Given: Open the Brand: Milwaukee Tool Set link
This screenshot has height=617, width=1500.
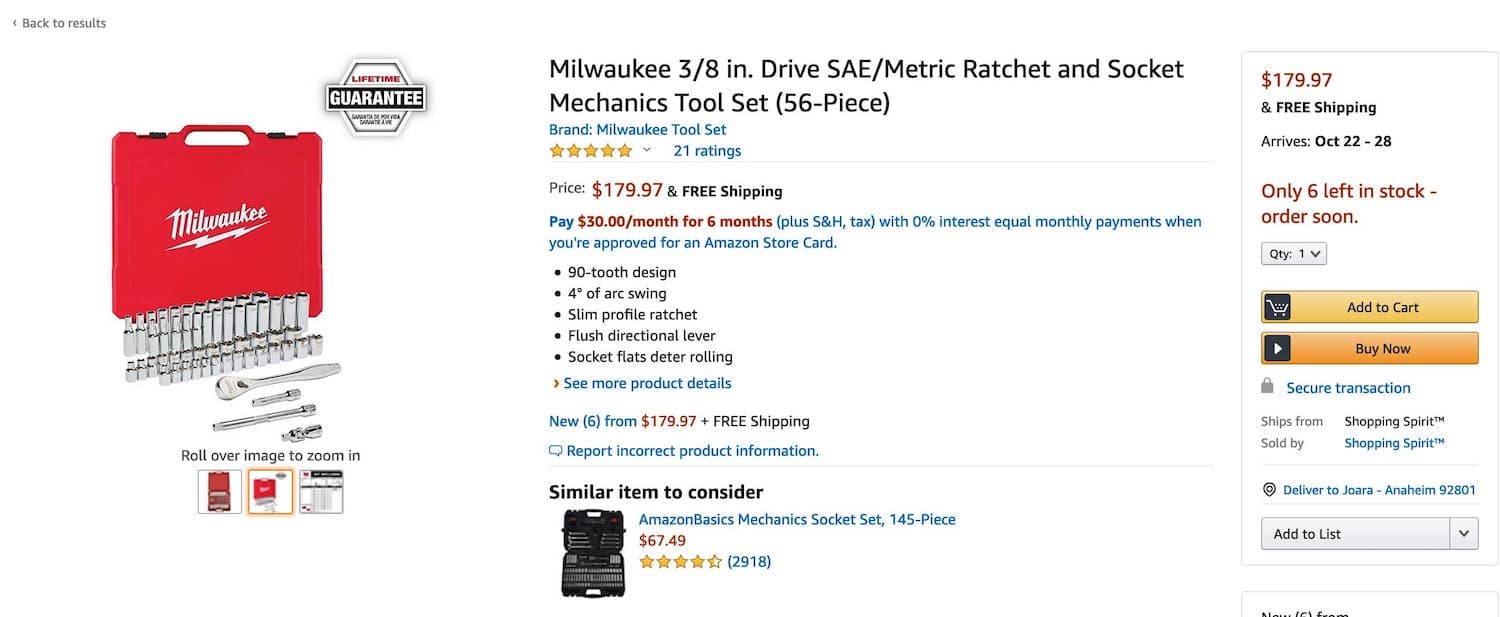Looking at the screenshot, I should point(638,129).
